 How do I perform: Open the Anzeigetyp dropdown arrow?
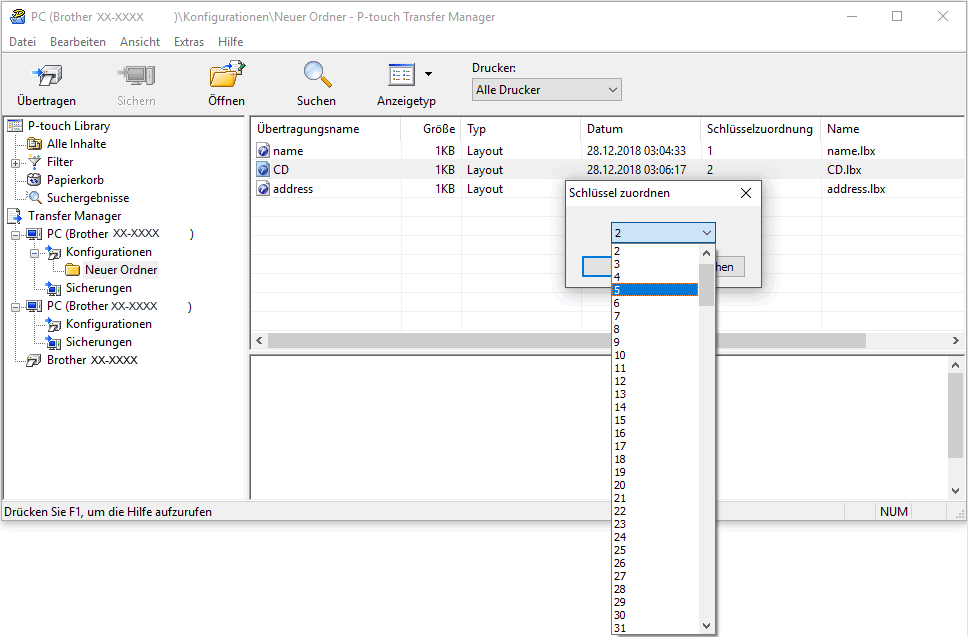pyautogui.click(x=428, y=74)
